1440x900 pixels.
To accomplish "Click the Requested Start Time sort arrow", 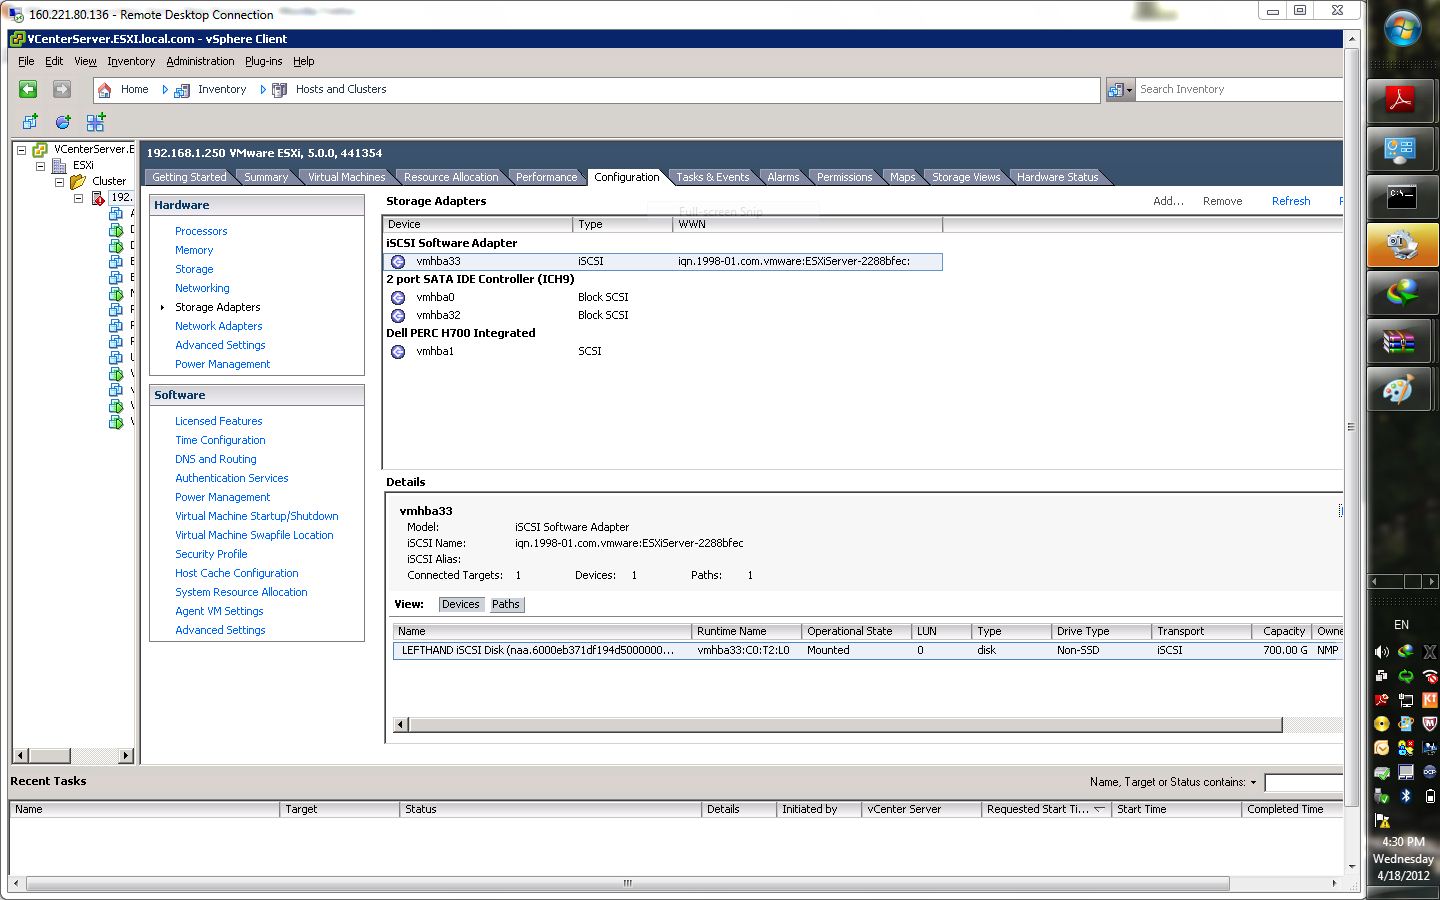I will click(x=1099, y=809).
